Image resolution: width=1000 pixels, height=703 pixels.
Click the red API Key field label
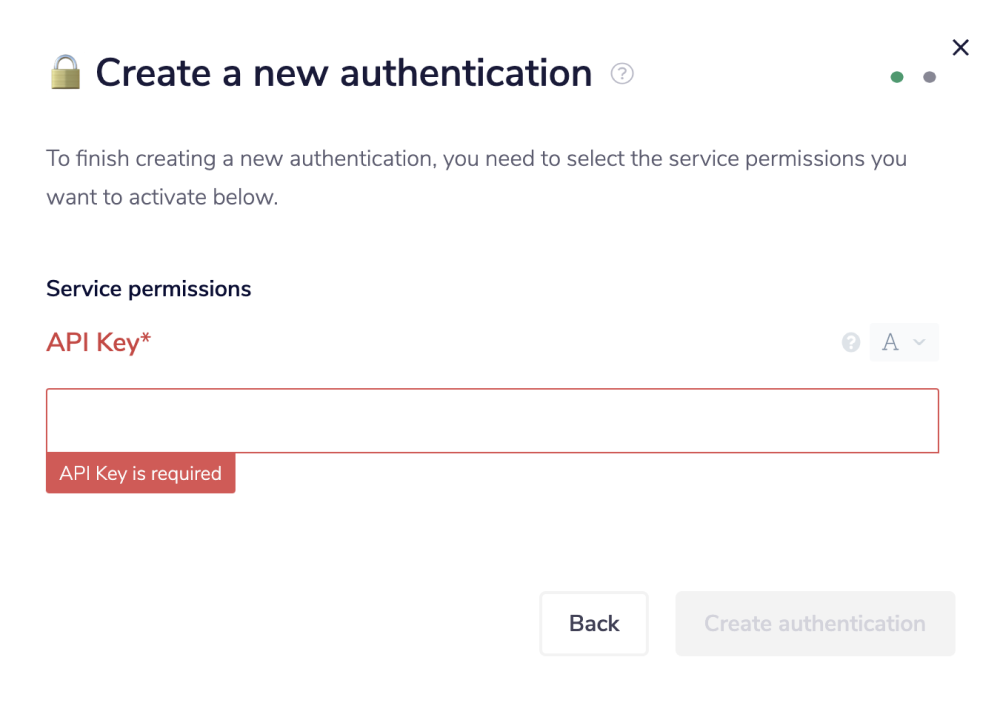point(93,342)
